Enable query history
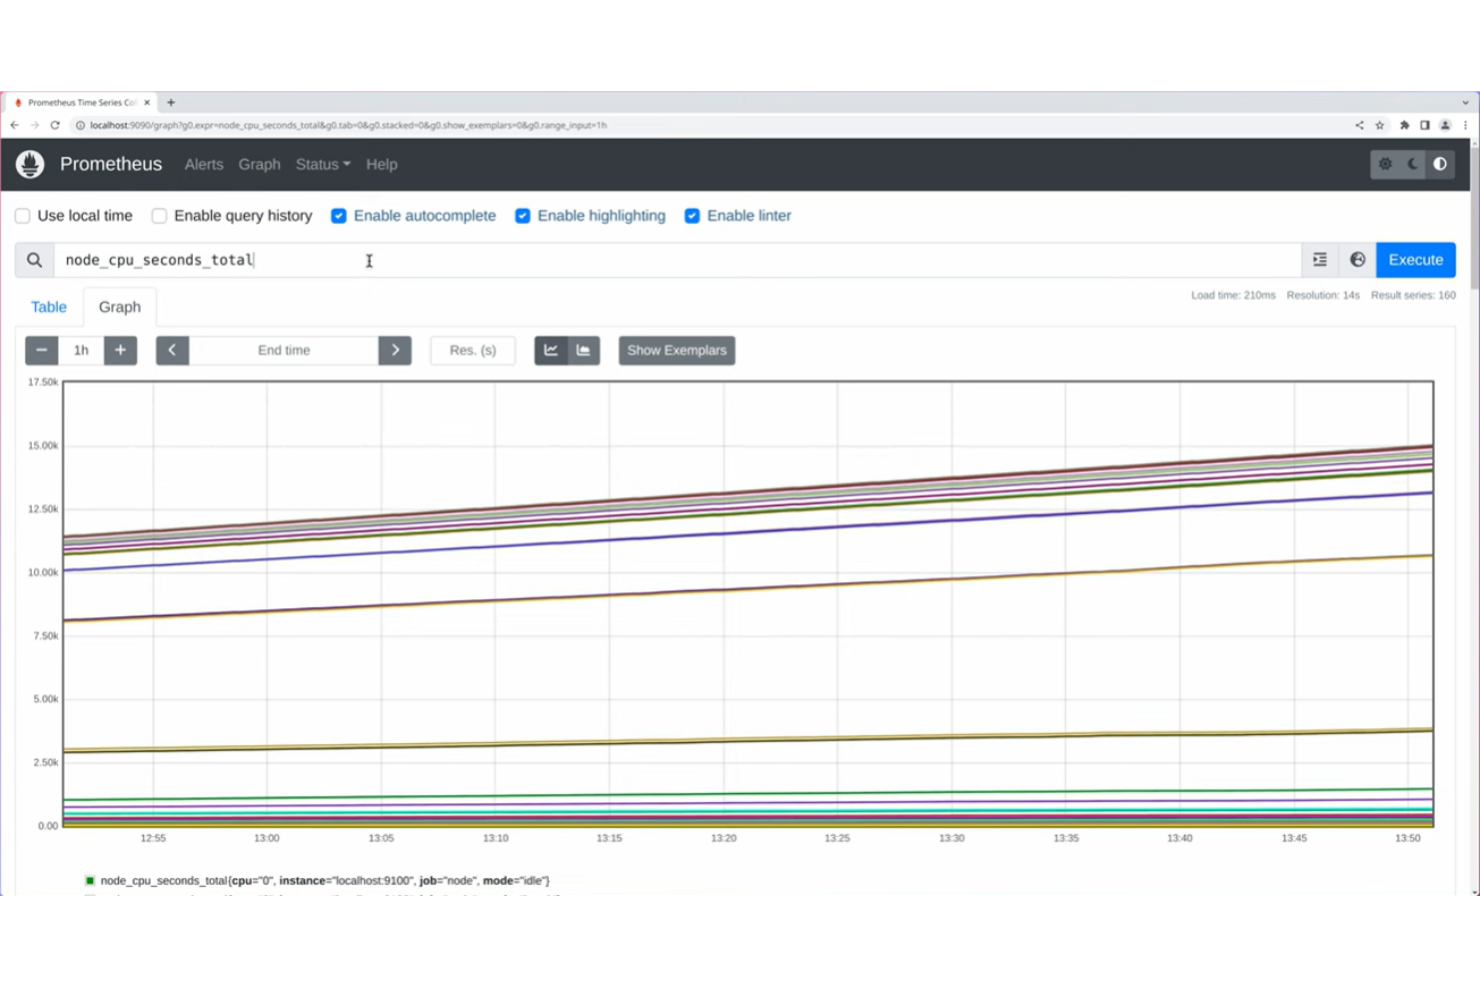Screen dimensions: 1480x987 pyautogui.click(x=159, y=215)
